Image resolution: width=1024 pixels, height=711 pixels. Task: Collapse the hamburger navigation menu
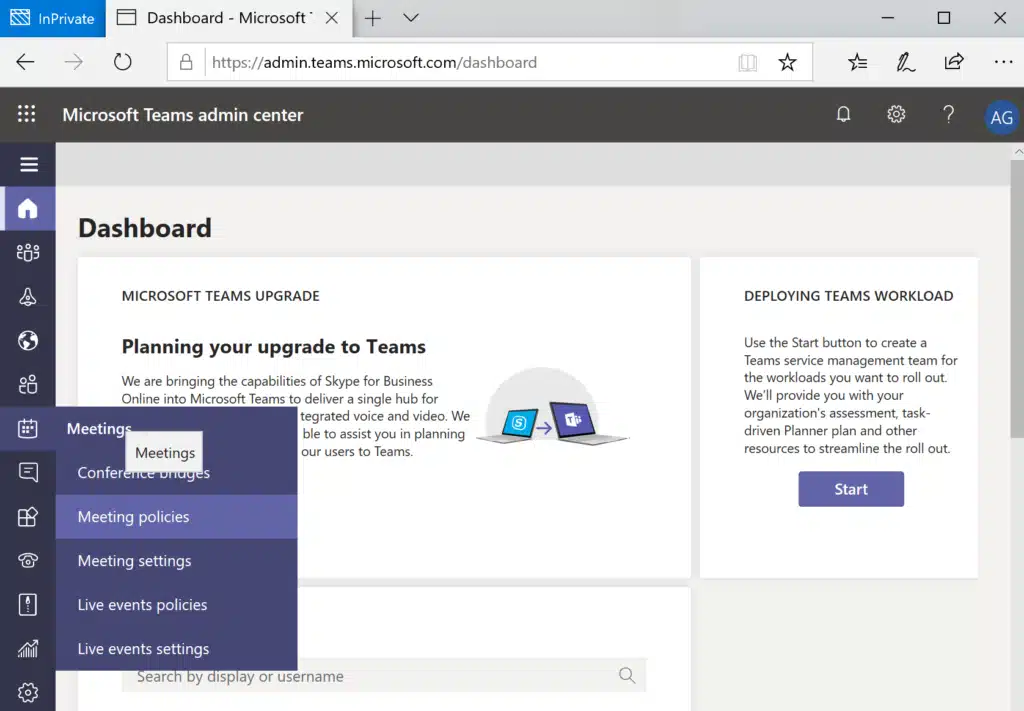[x=28, y=165]
